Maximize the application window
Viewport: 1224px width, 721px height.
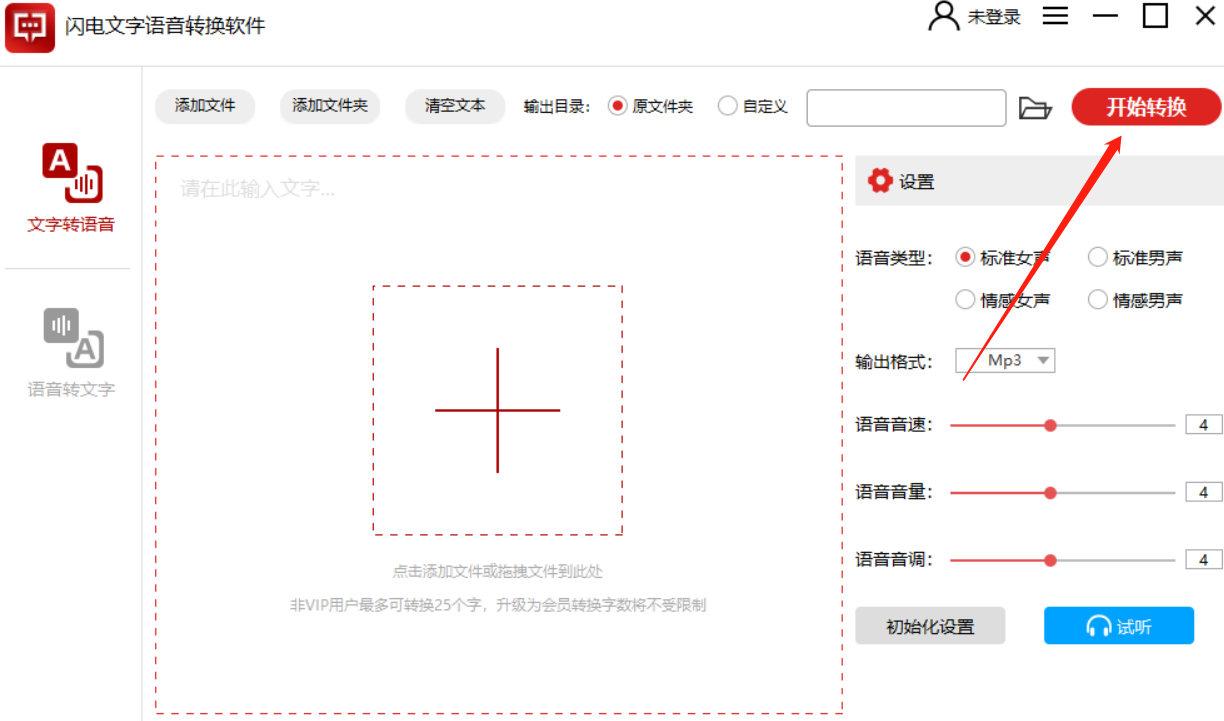(1155, 16)
